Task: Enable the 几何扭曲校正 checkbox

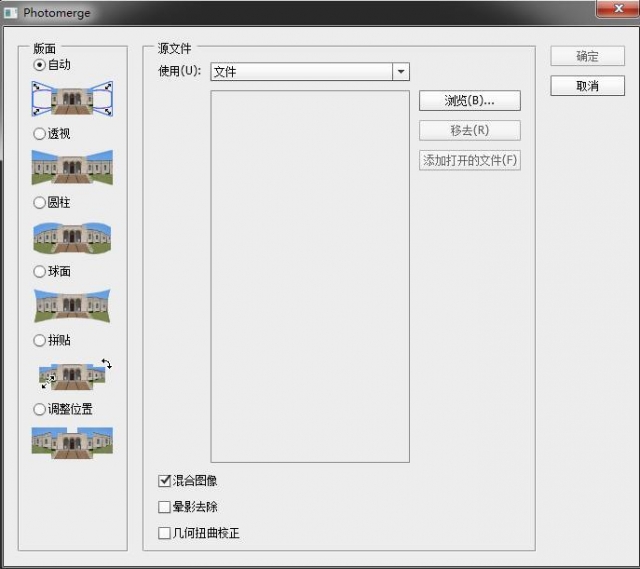Action: tap(164, 533)
